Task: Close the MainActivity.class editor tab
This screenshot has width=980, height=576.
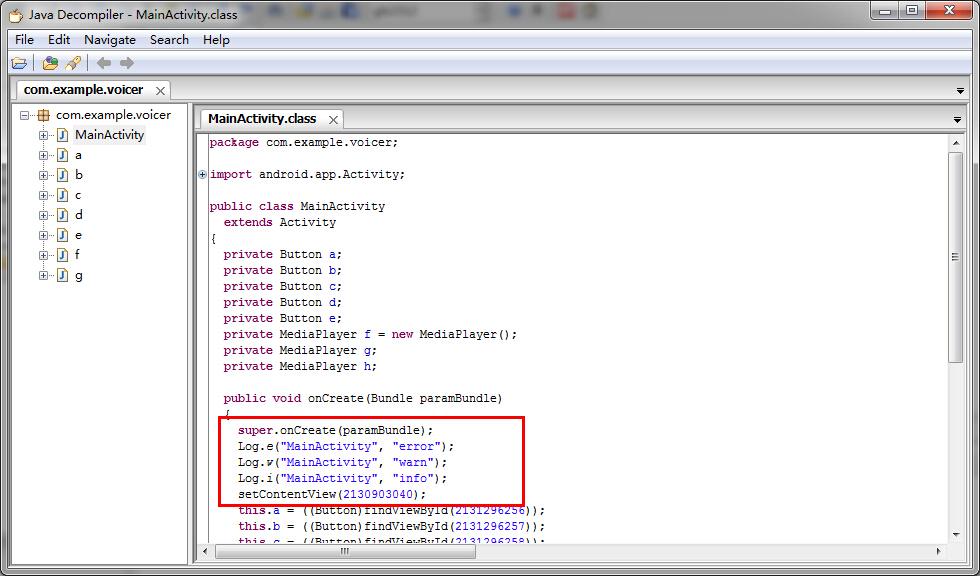Action: pos(333,119)
